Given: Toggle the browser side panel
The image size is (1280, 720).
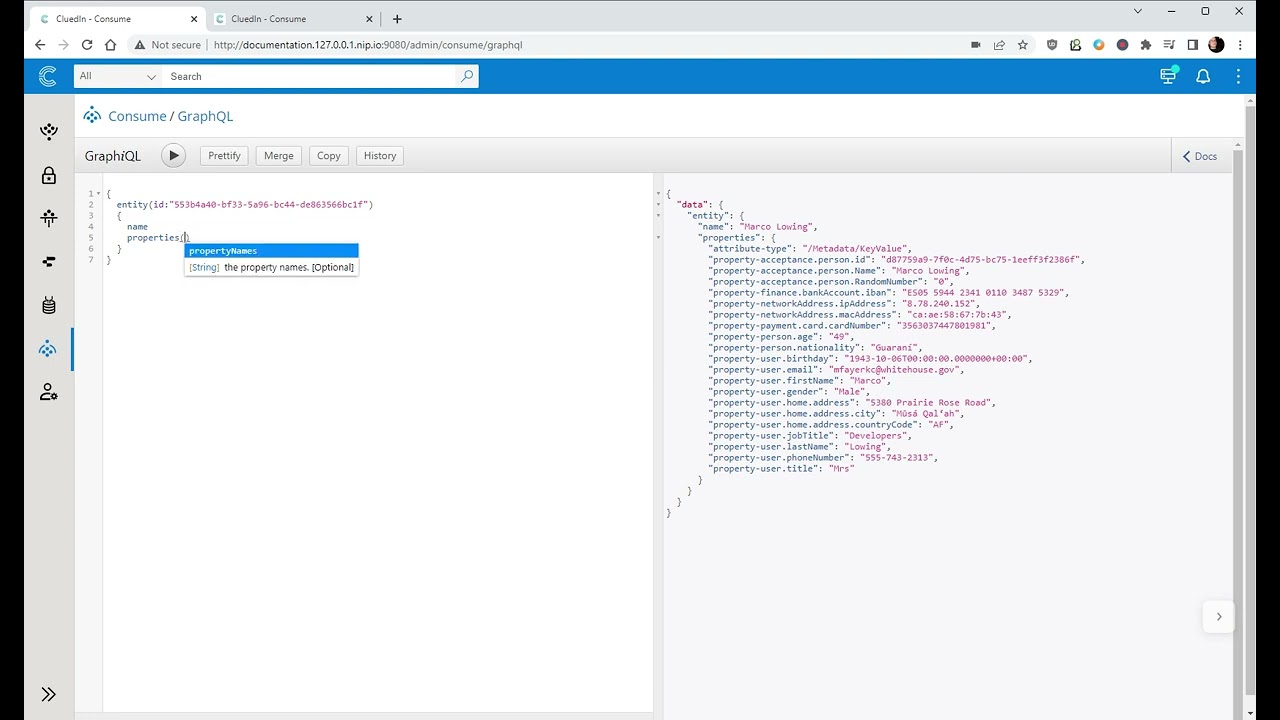Looking at the screenshot, I should pyautogui.click(x=1193, y=45).
